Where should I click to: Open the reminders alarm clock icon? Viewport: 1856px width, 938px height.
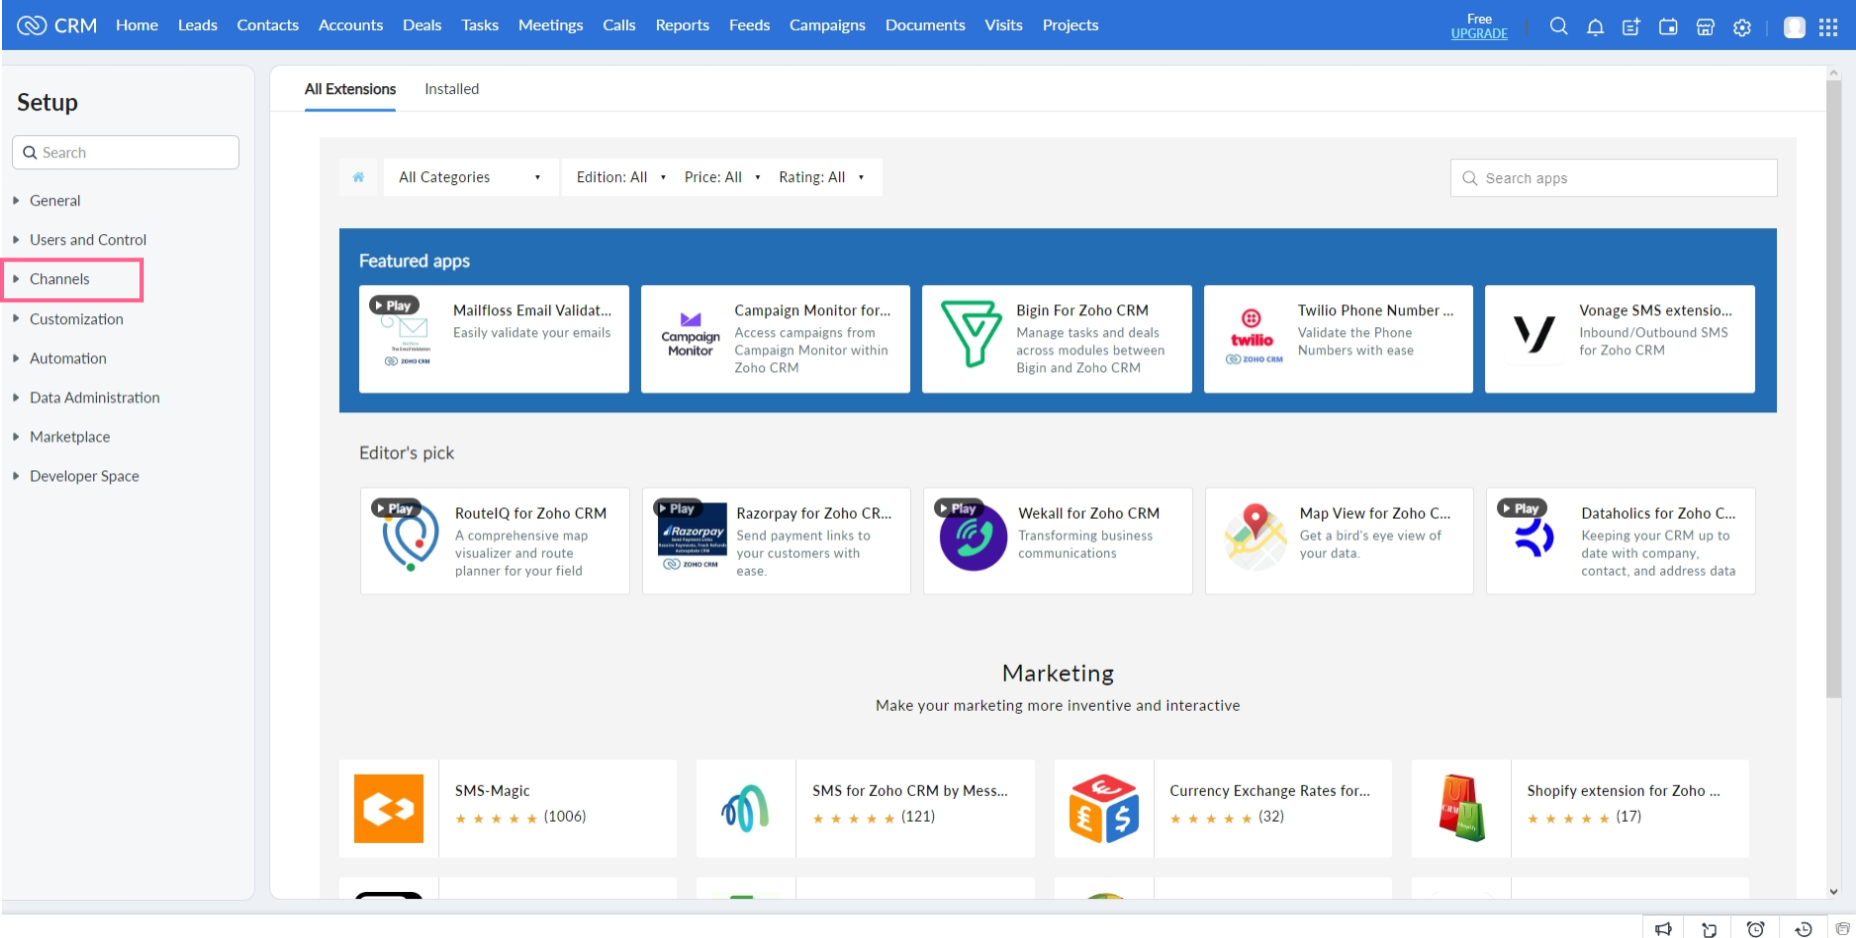(1755, 929)
